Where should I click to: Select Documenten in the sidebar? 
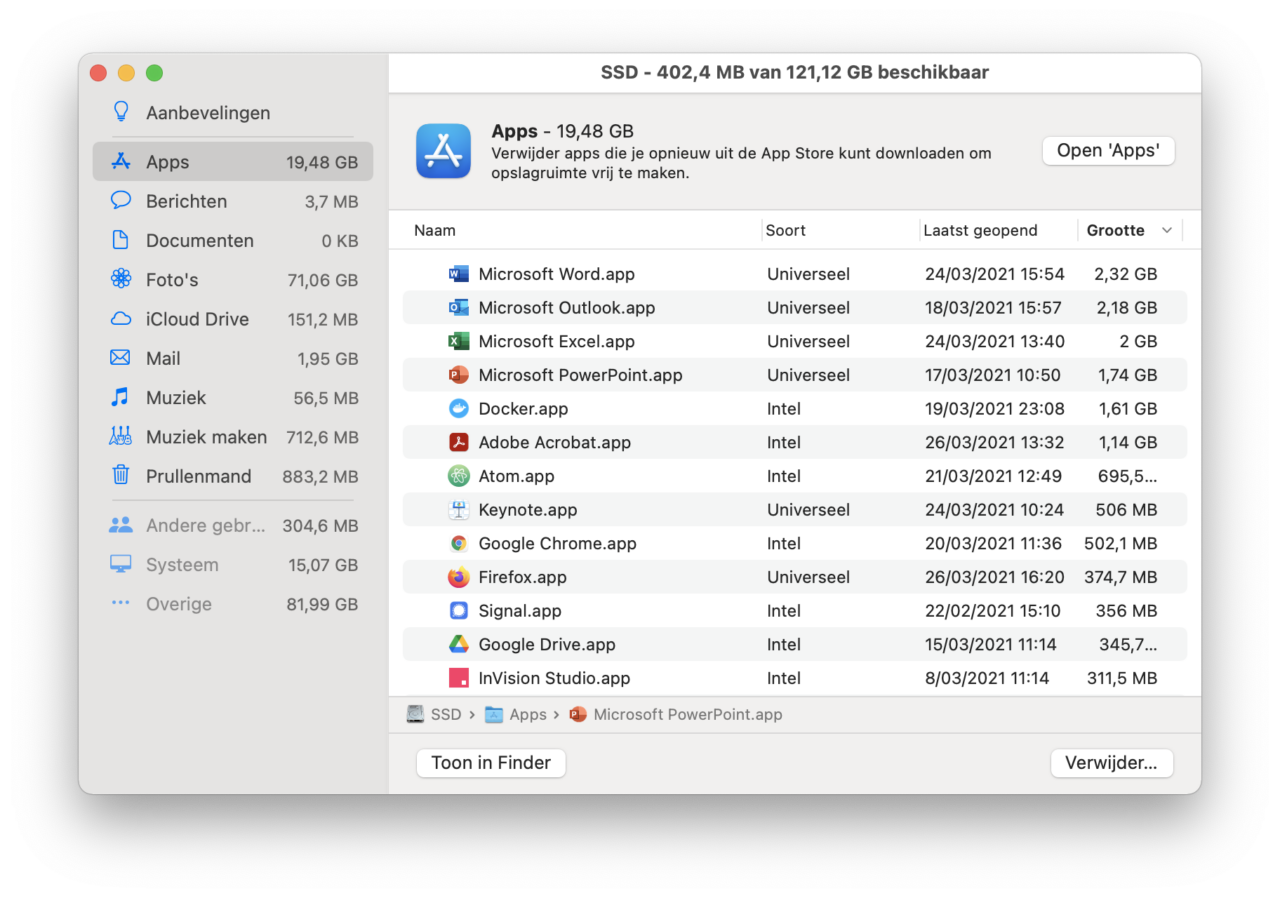click(x=232, y=240)
